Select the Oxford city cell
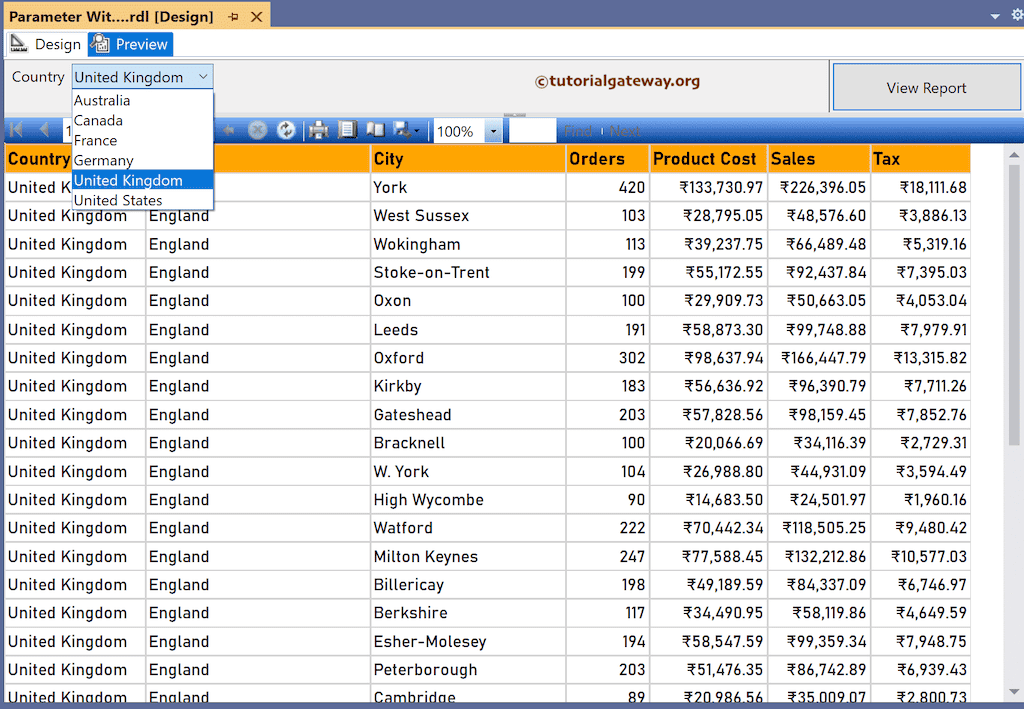The image size is (1024, 709). pos(468,358)
